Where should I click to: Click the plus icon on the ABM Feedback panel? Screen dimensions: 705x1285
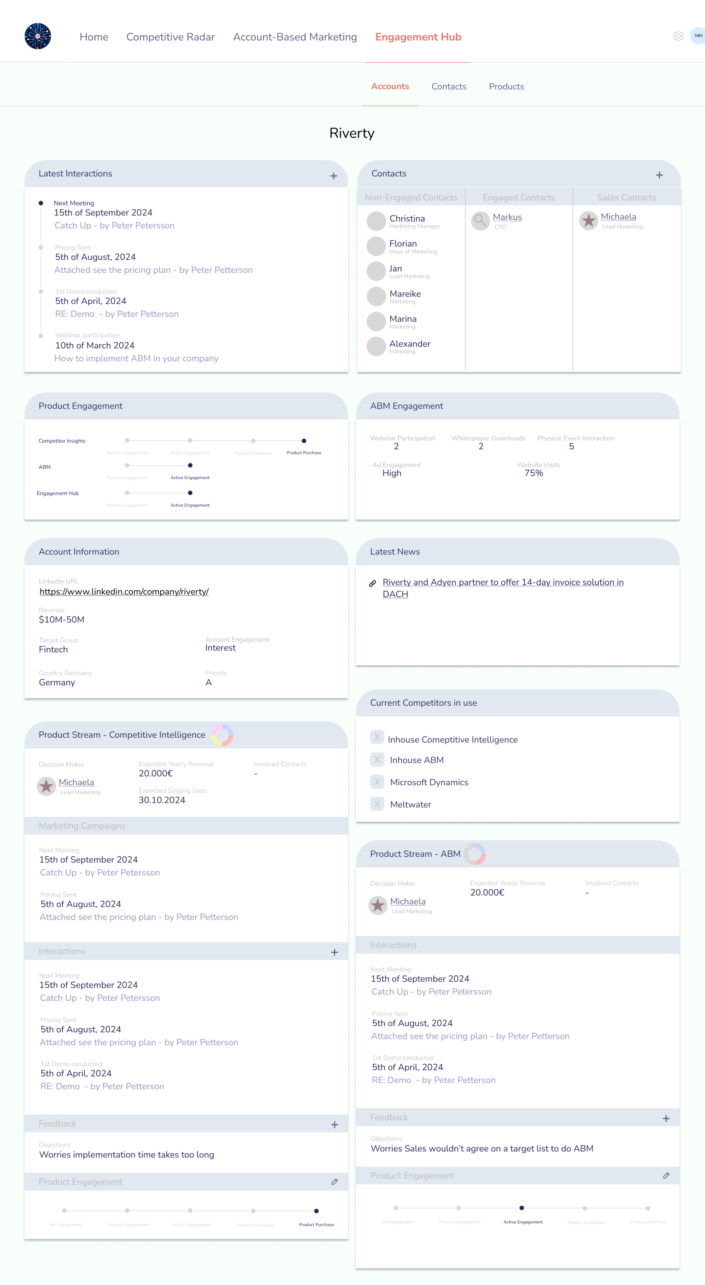point(665,1117)
